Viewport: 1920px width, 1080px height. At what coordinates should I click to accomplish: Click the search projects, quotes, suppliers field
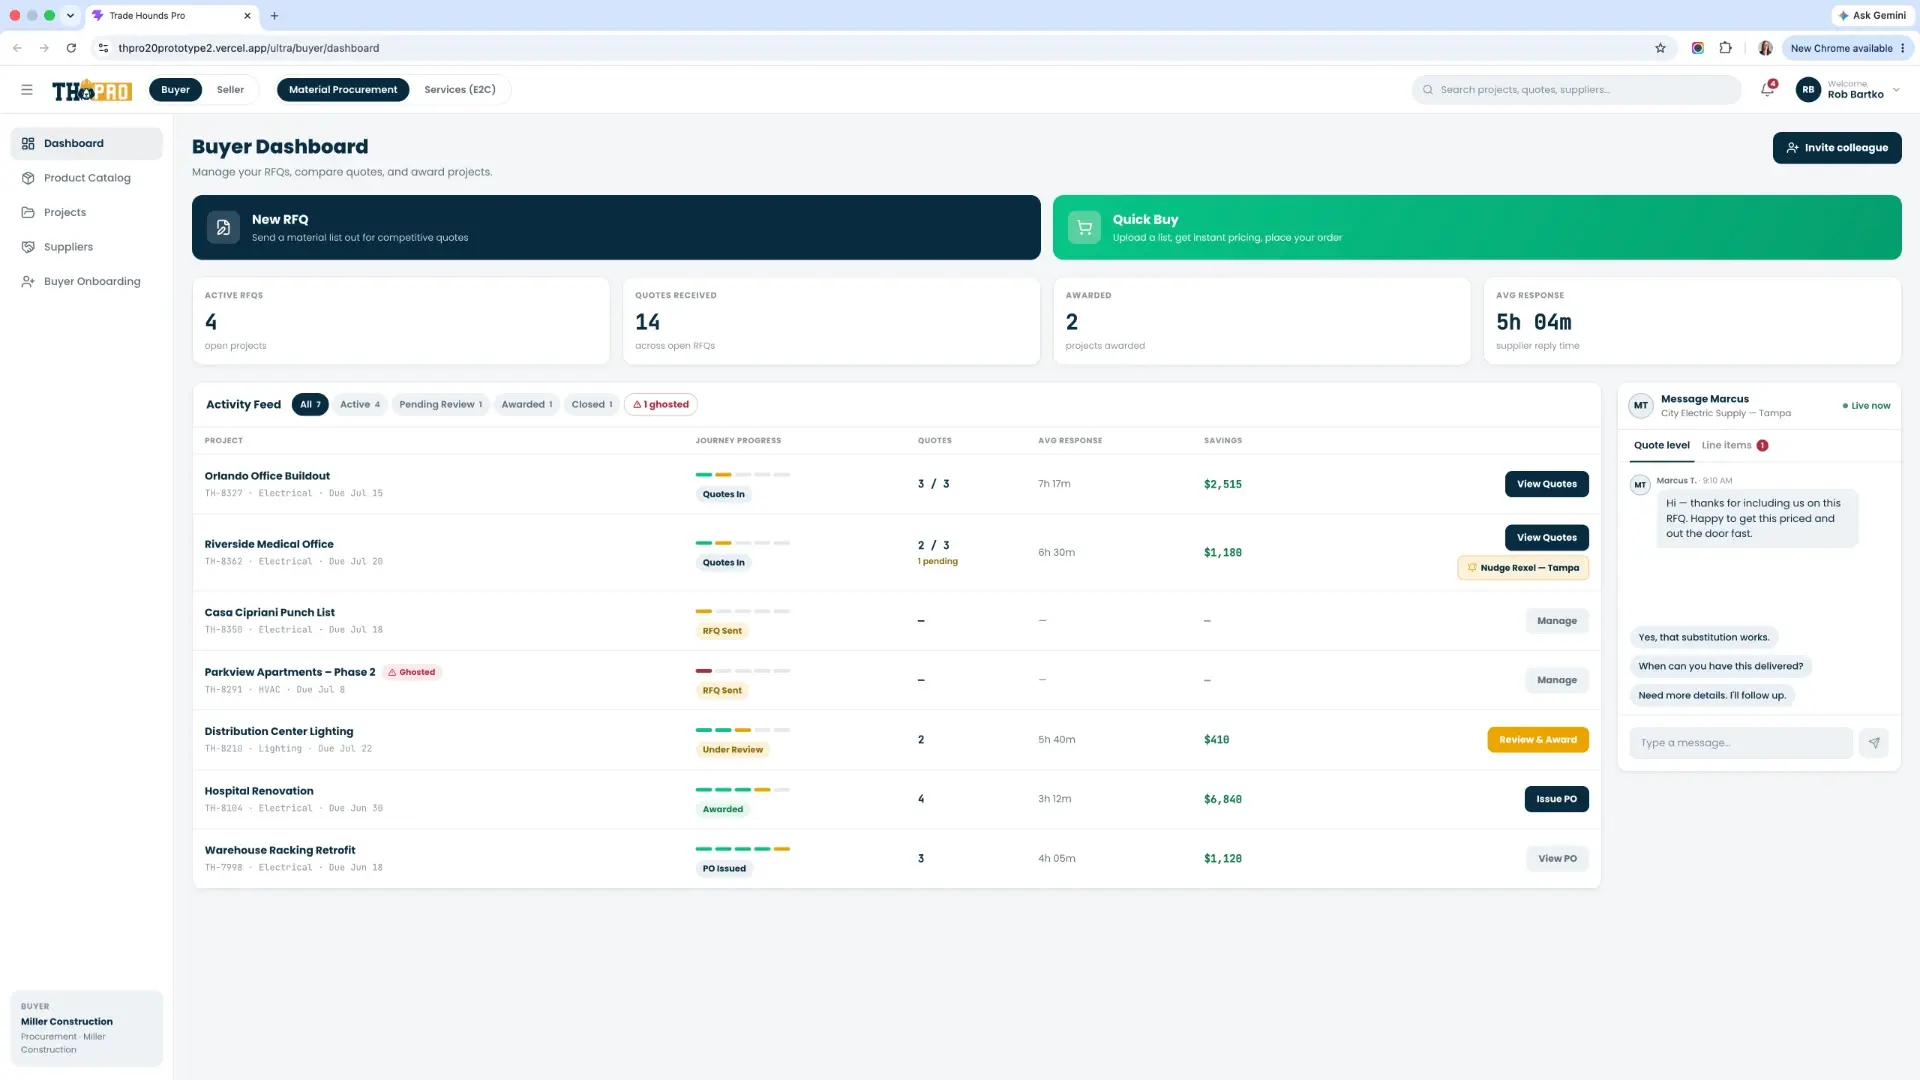(1577, 90)
